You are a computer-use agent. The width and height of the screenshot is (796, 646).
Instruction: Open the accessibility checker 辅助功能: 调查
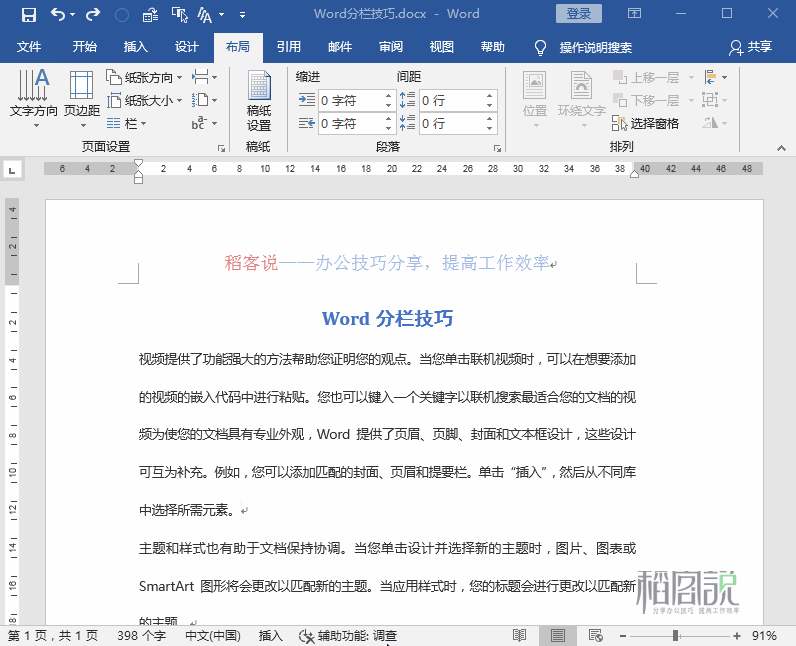(348, 636)
